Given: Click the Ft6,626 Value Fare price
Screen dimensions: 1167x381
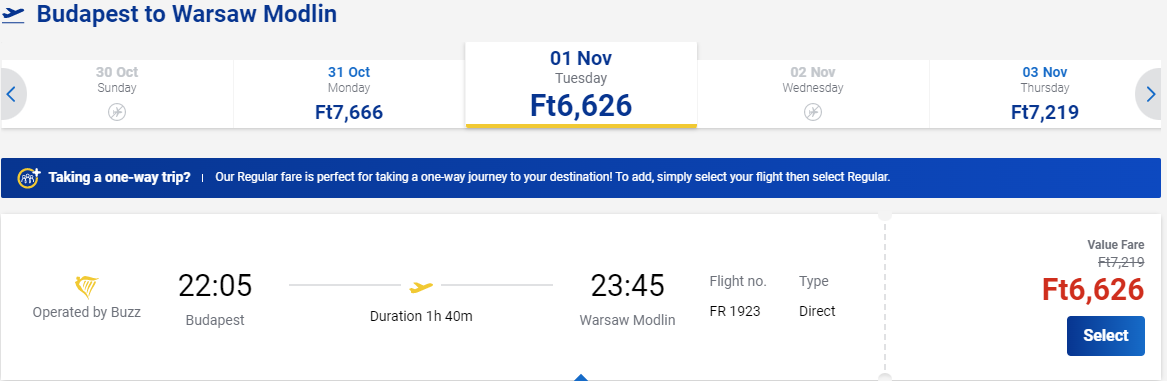Looking at the screenshot, I should [x=1093, y=290].
